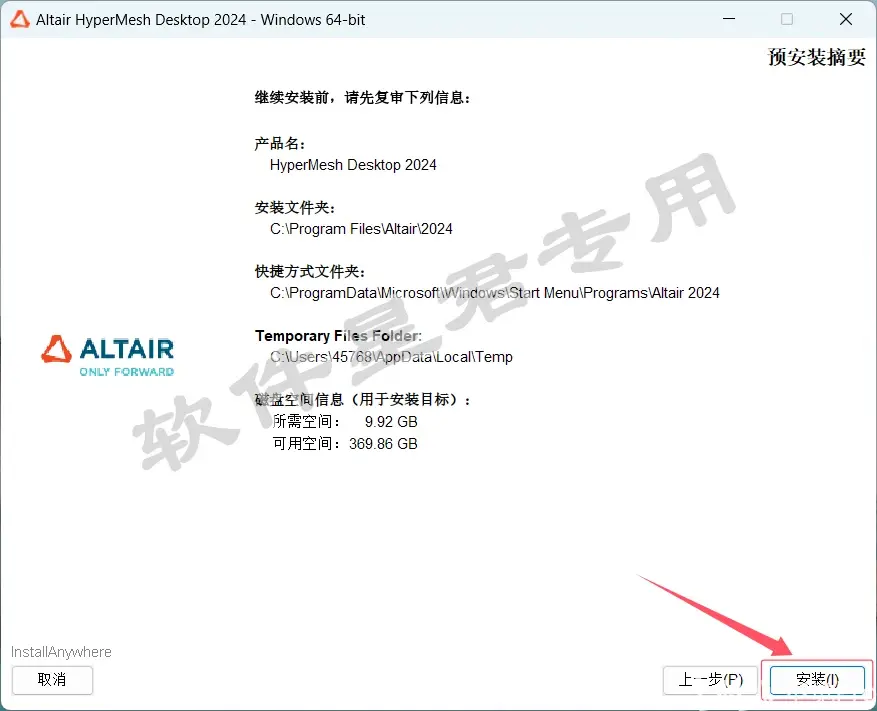877x711 pixels.
Task: Click the 安装(I) install button
Action: 817,680
